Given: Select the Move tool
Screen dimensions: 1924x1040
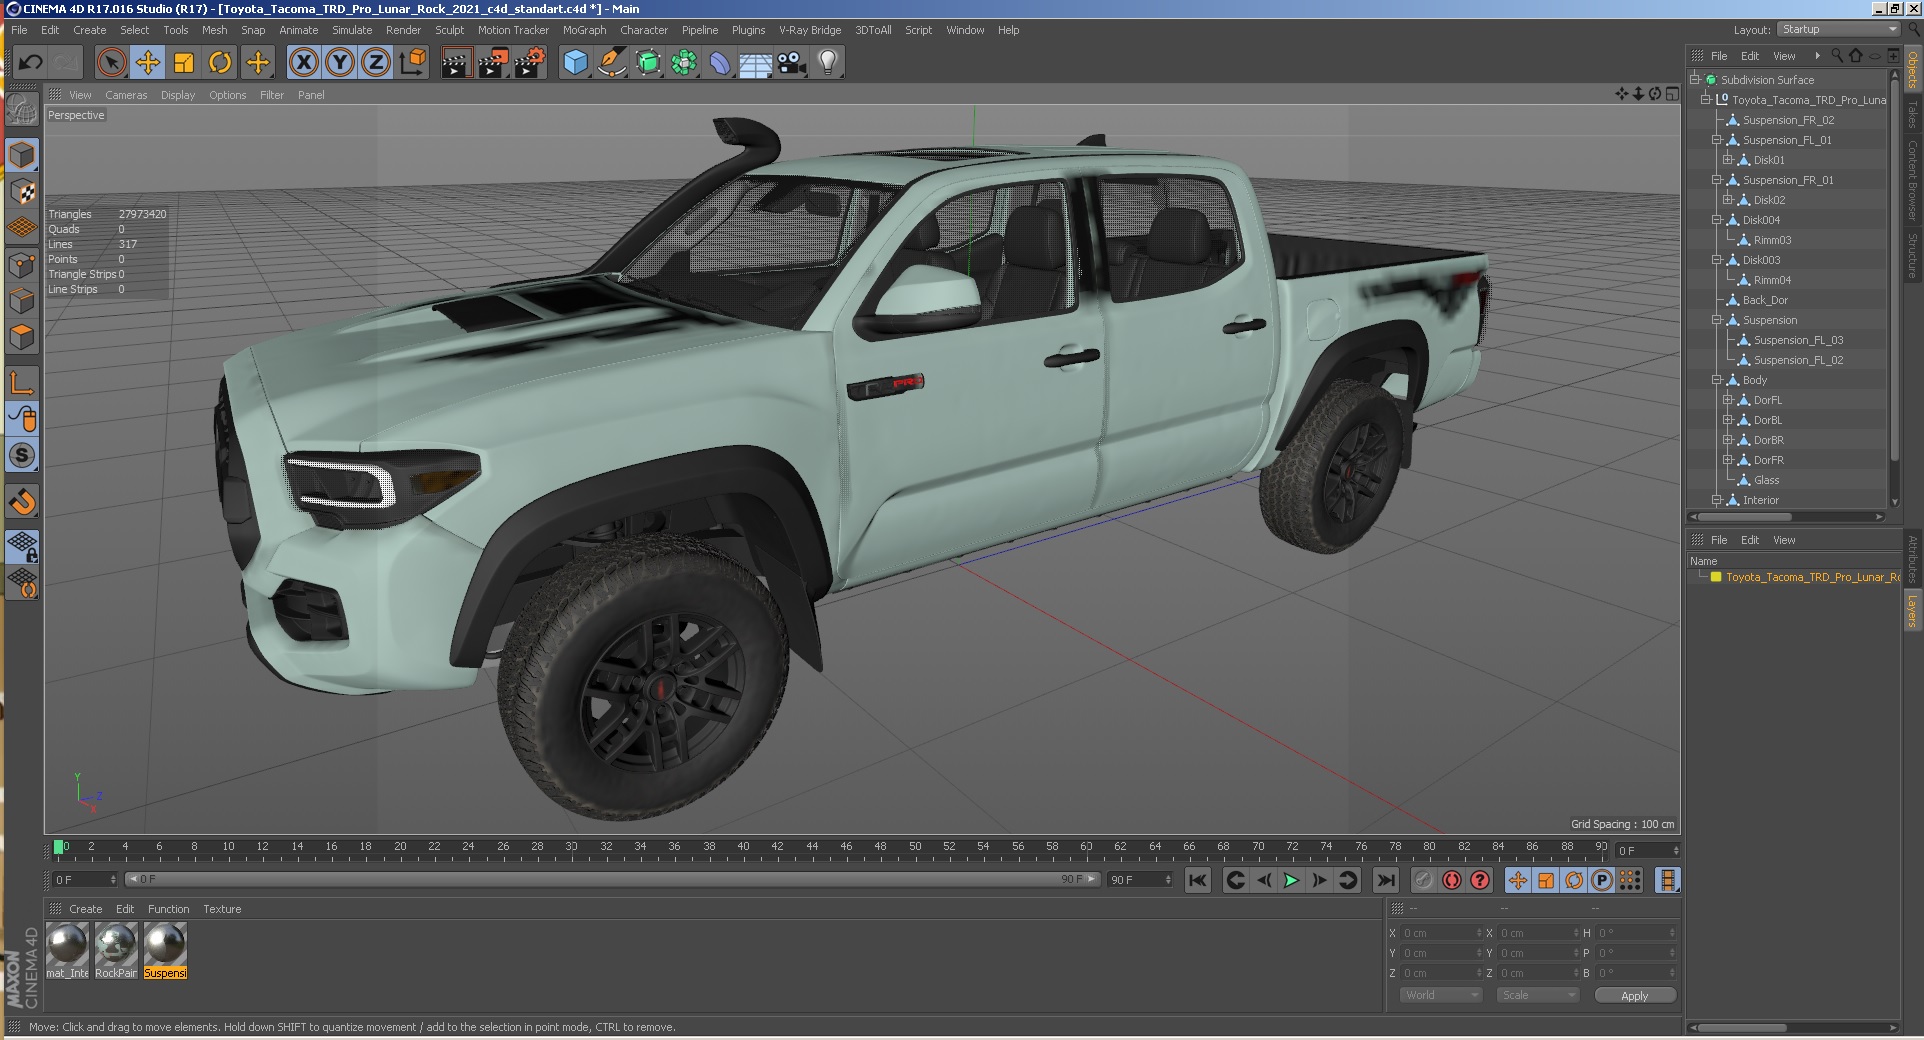Looking at the screenshot, I should [x=148, y=63].
